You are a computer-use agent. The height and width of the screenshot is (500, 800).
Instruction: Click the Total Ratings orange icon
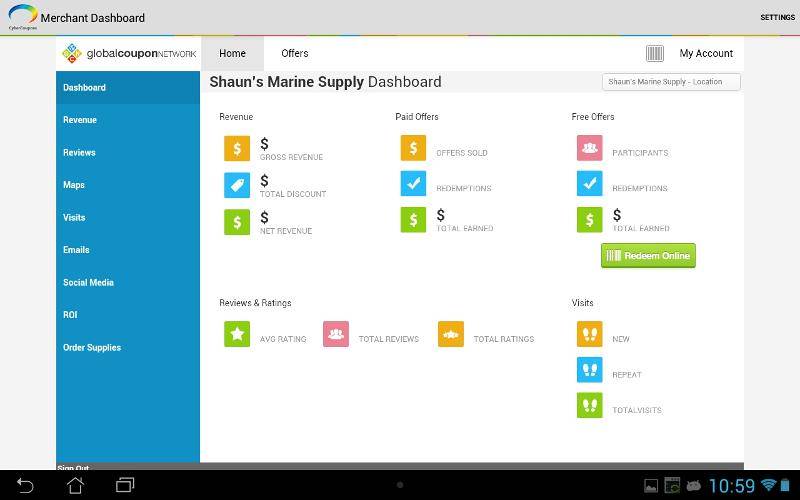click(451, 334)
